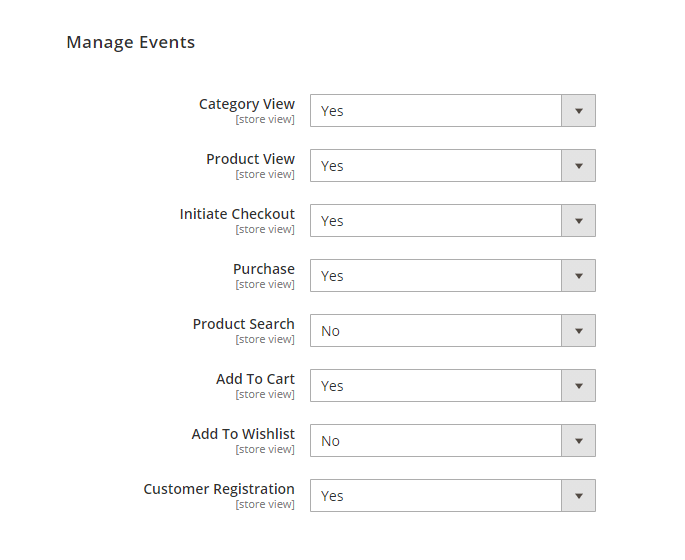Click the Initiate Checkout dropdown arrow
685x560 pixels.
coord(578,221)
